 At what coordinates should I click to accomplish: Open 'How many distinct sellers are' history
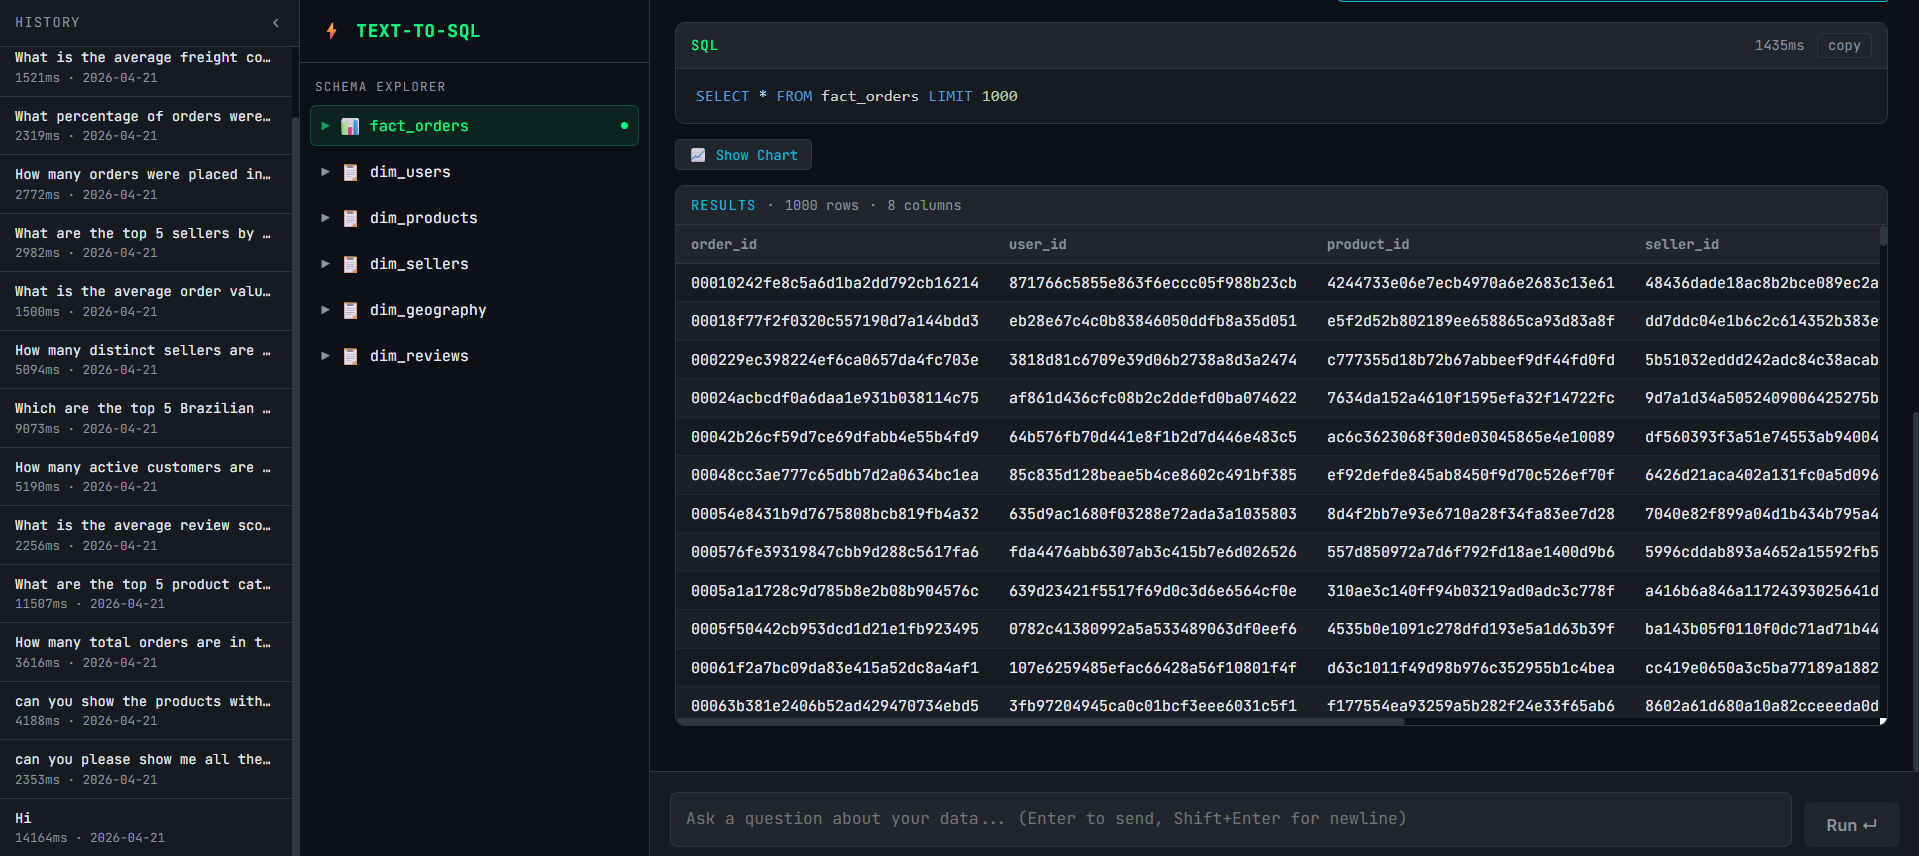point(146,360)
